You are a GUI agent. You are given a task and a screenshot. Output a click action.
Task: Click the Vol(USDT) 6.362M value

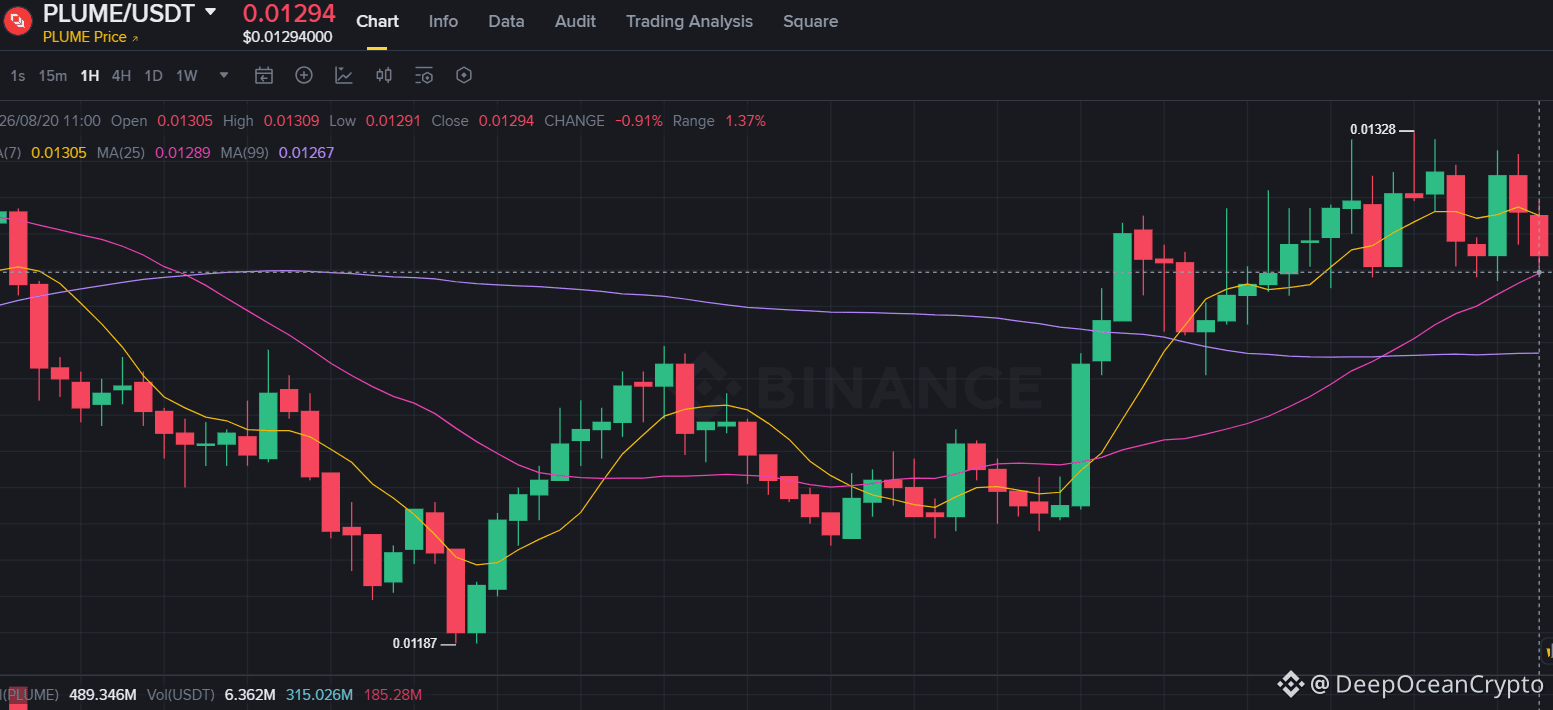(x=250, y=694)
